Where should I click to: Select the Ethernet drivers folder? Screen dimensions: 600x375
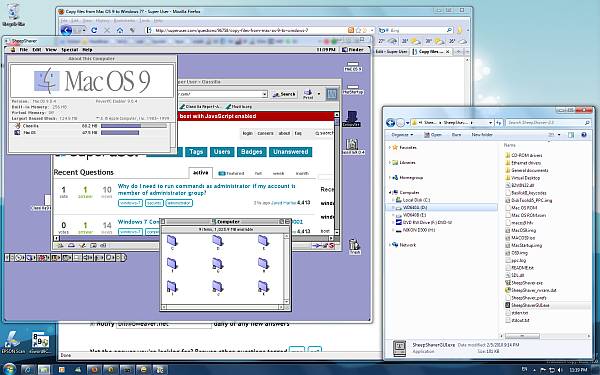point(523,163)
